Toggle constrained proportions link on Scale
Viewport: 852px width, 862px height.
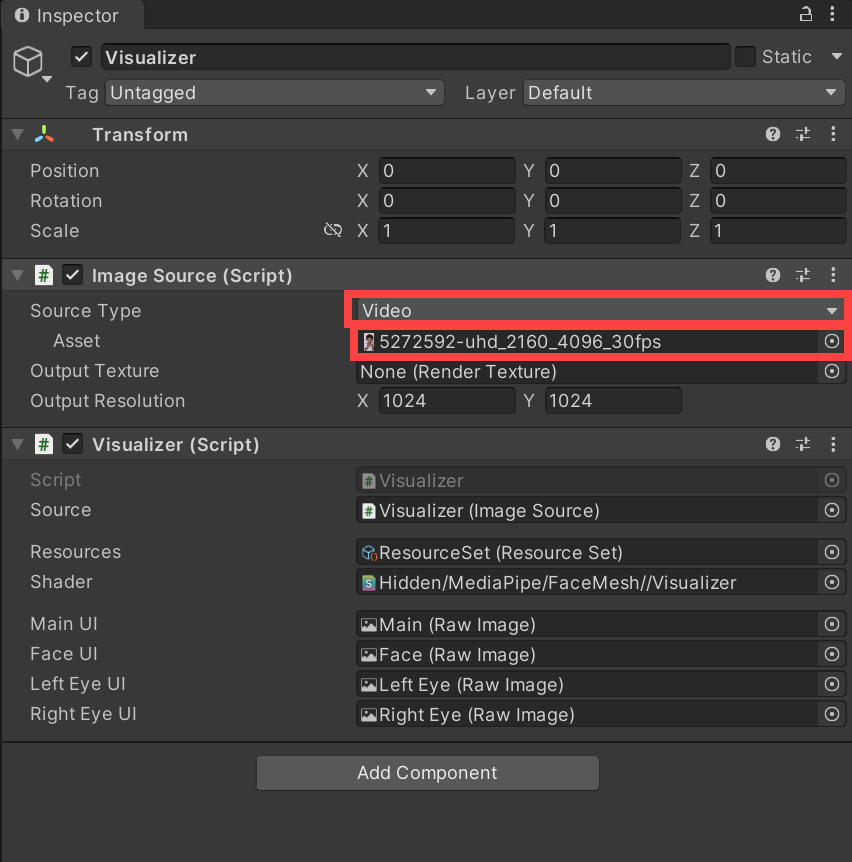pos(333,230)
